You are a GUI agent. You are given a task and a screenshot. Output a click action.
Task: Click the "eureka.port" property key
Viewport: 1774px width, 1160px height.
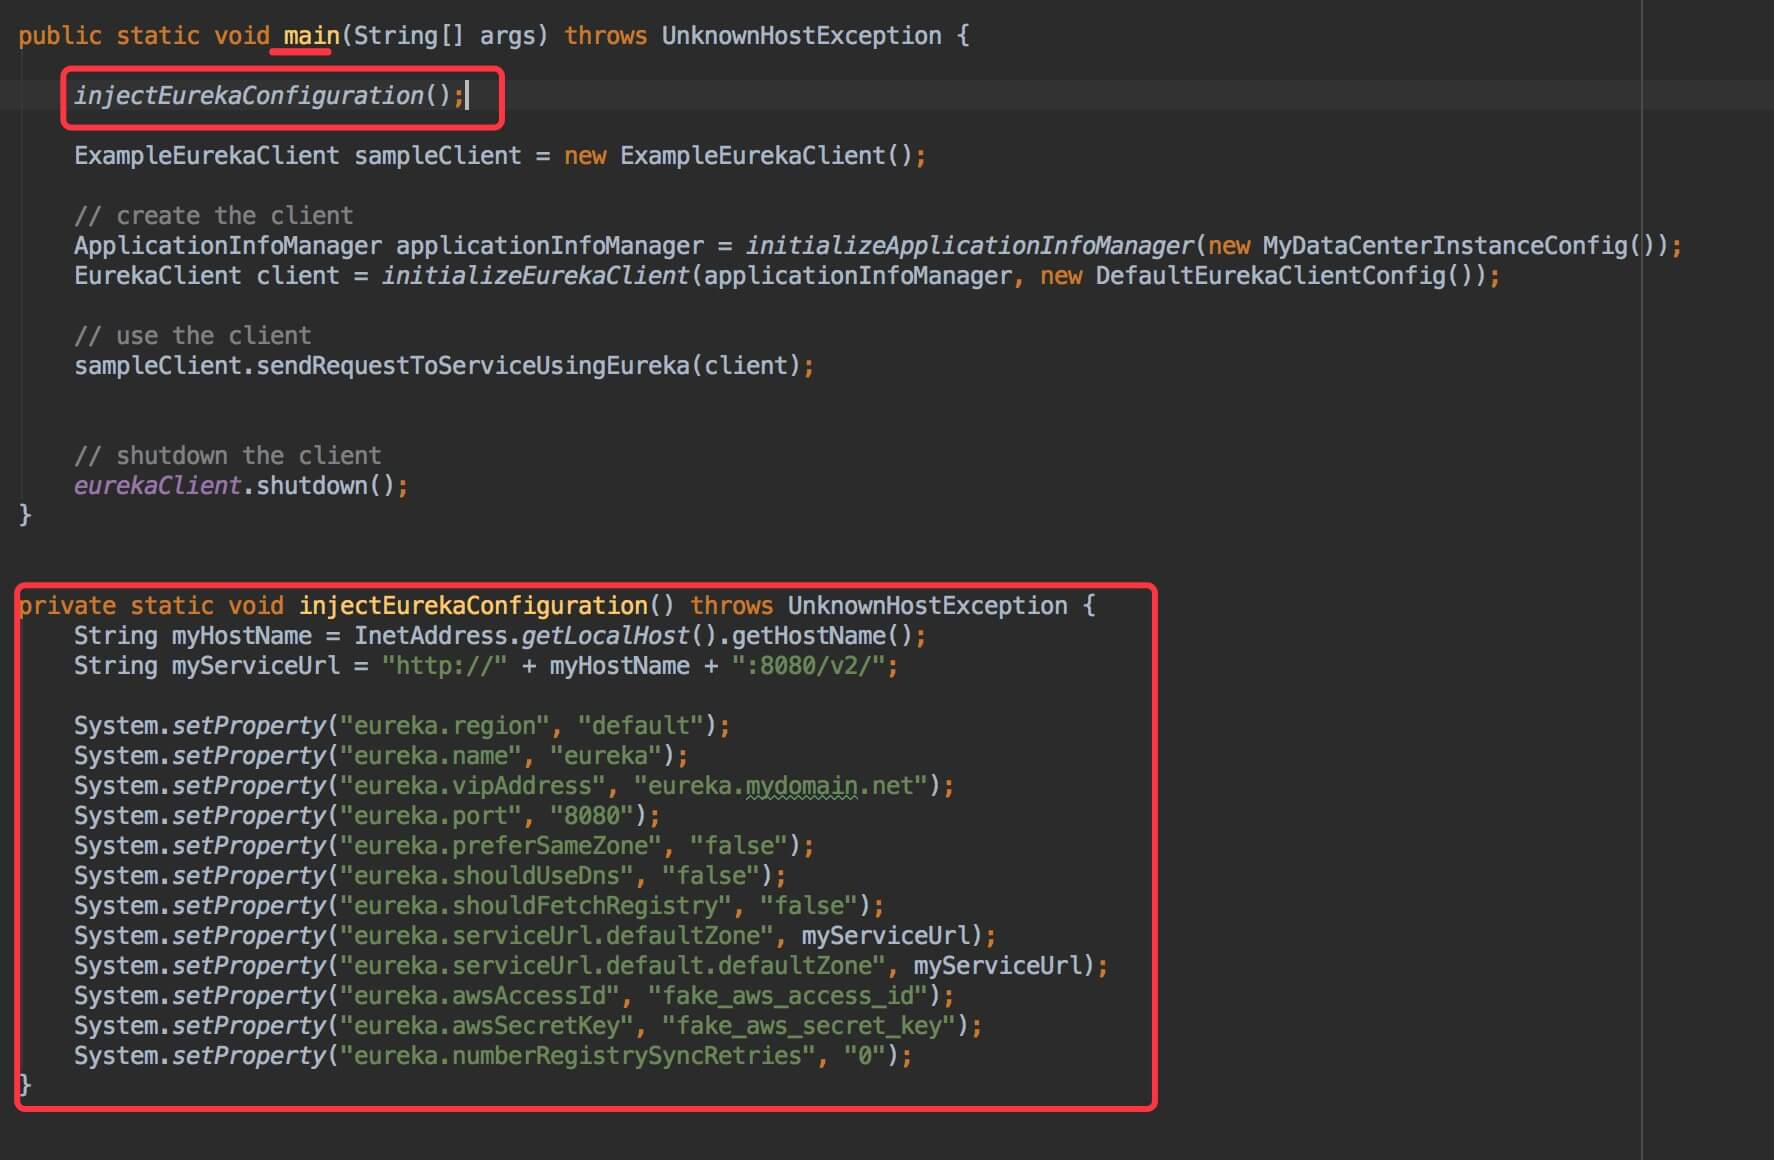coord(430,816)
